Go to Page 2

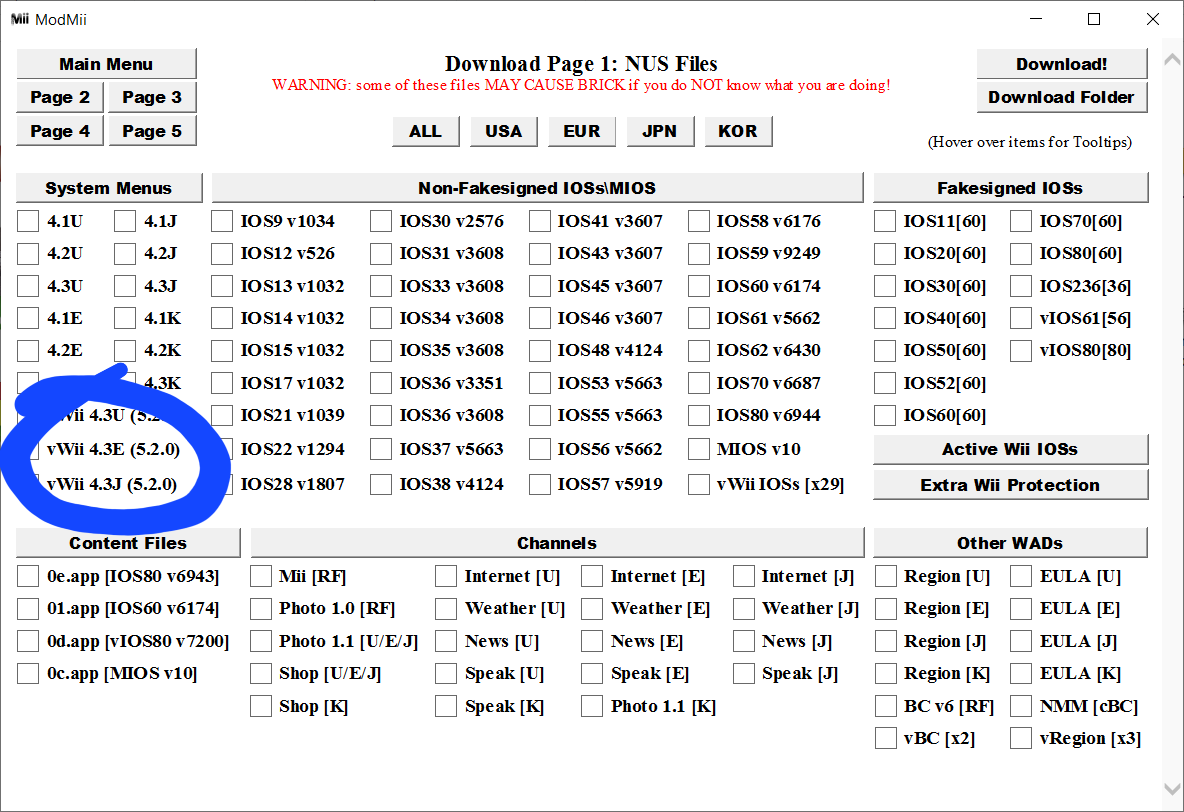[60, 97]
